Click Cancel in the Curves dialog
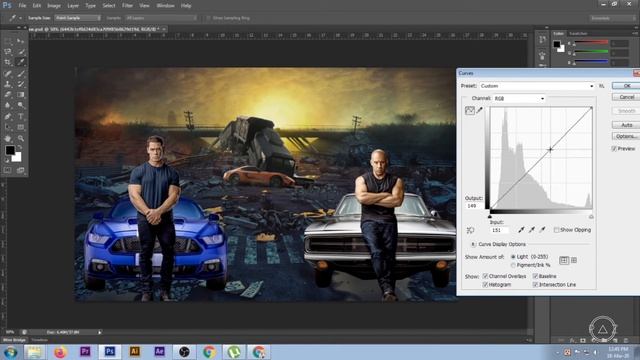The width and height of the screenshot is (640, 360). coord(627,97)
